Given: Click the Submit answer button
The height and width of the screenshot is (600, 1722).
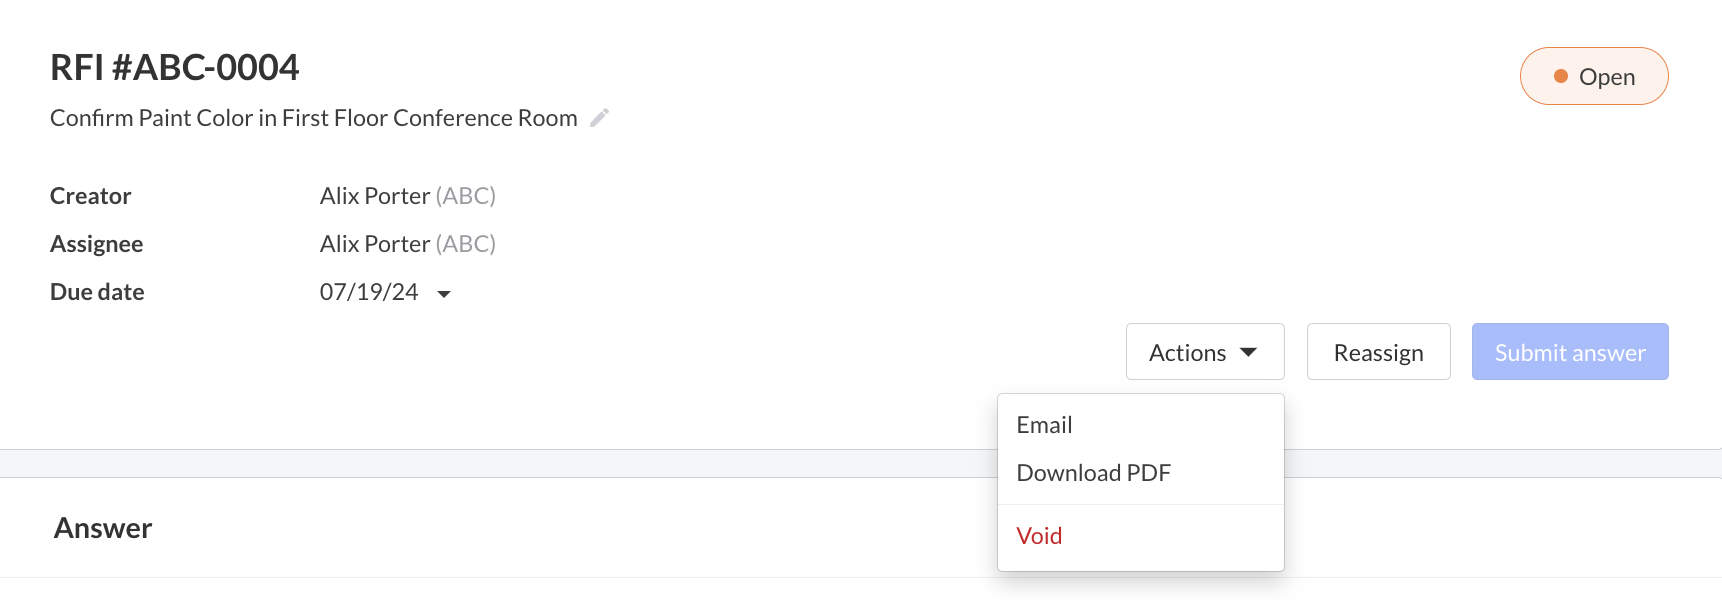Looking at the screenshot, I should [1569, 352].
